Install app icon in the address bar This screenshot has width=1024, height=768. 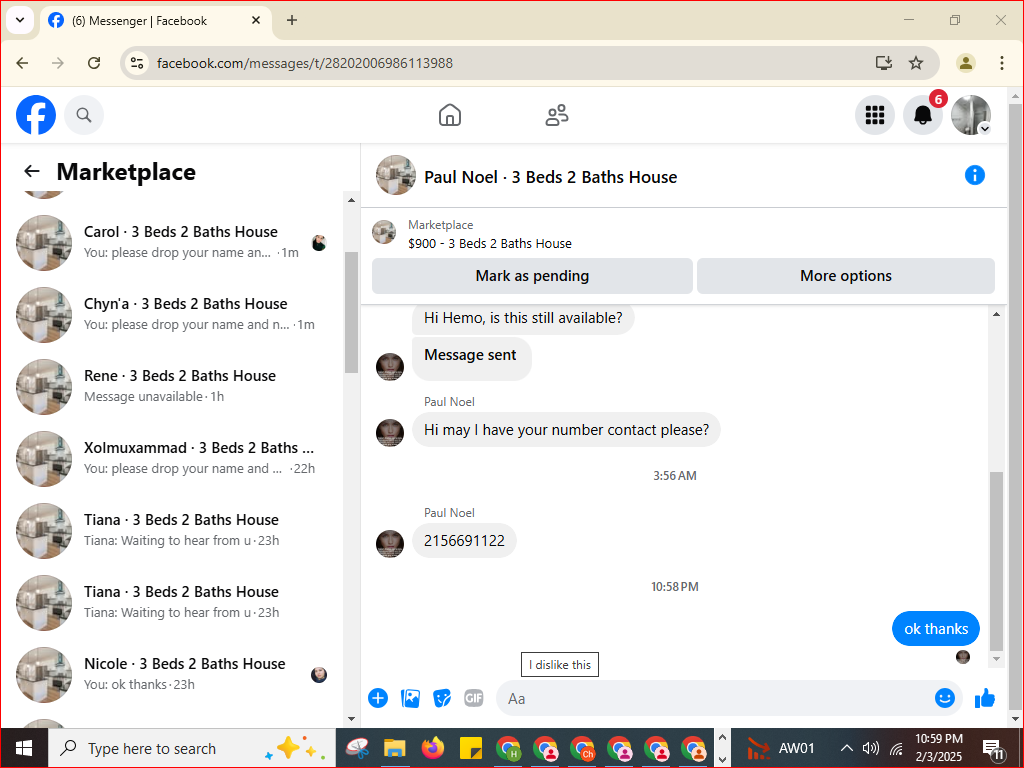coord(884,63)
